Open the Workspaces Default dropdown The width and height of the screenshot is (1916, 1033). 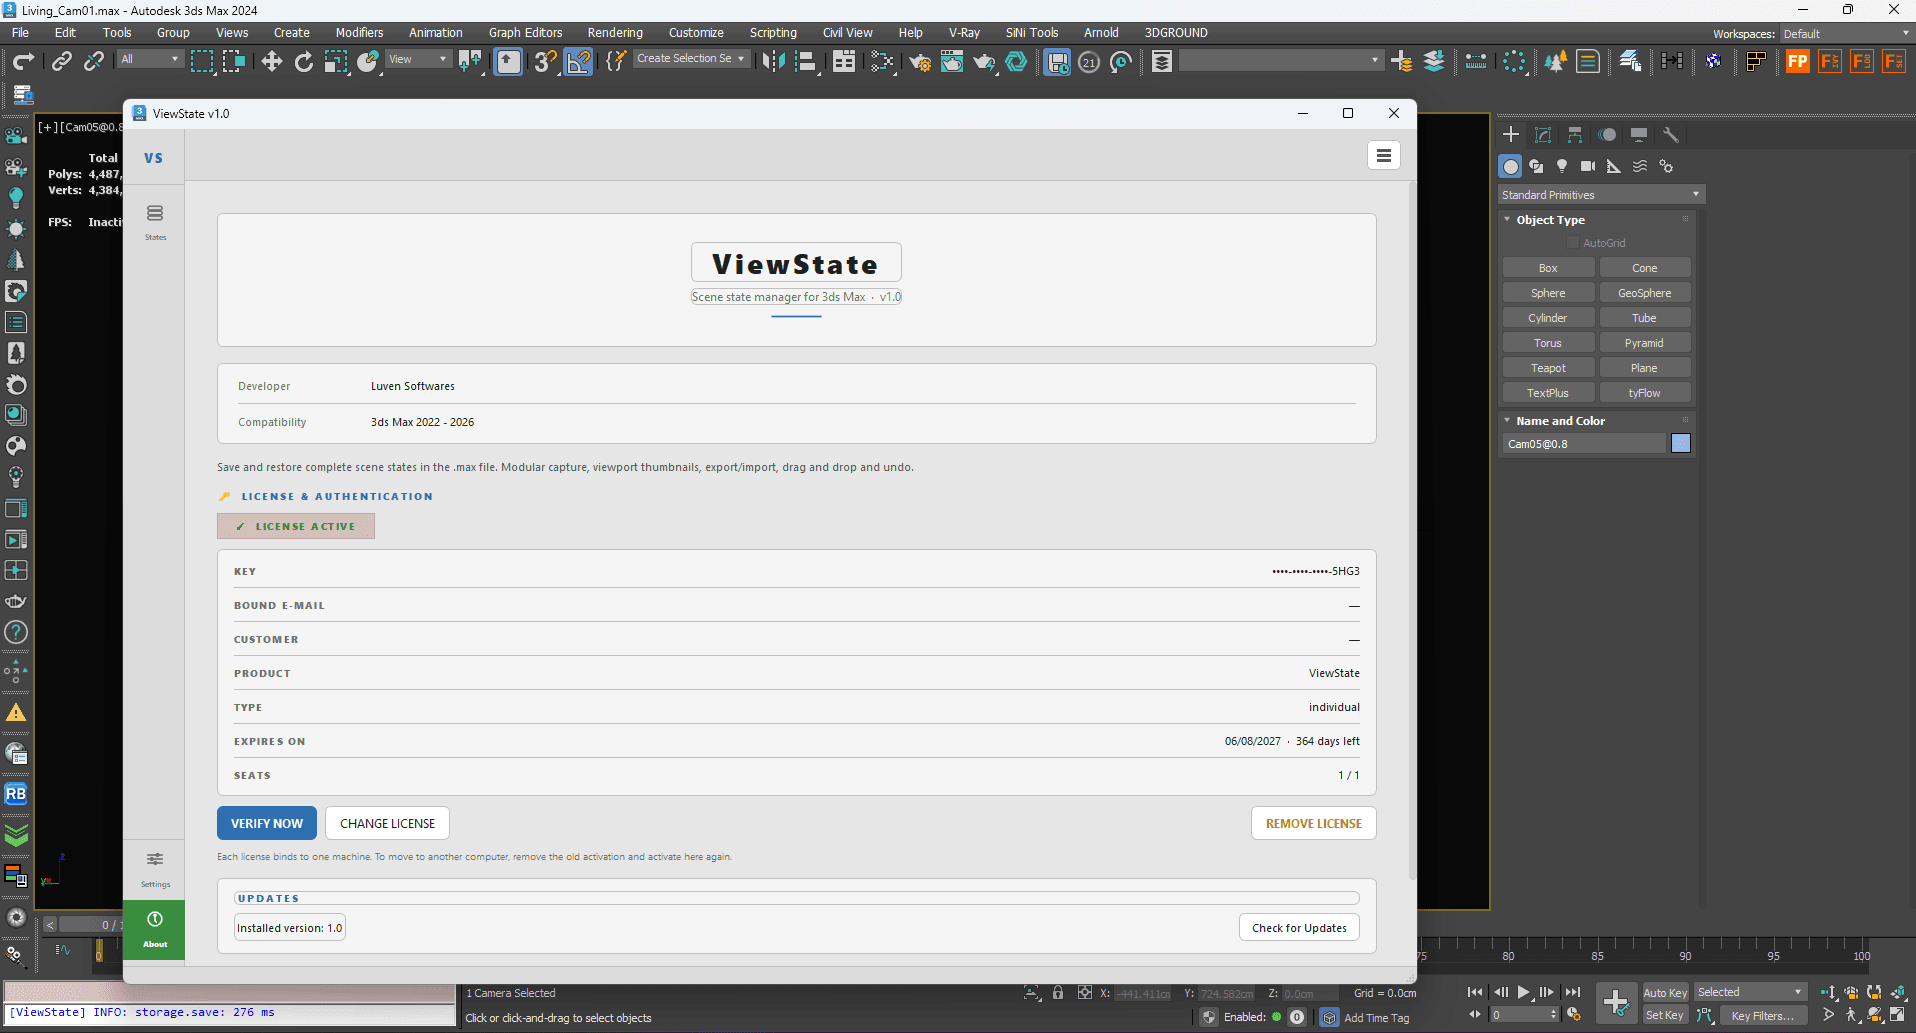(x=1846, y=34)
